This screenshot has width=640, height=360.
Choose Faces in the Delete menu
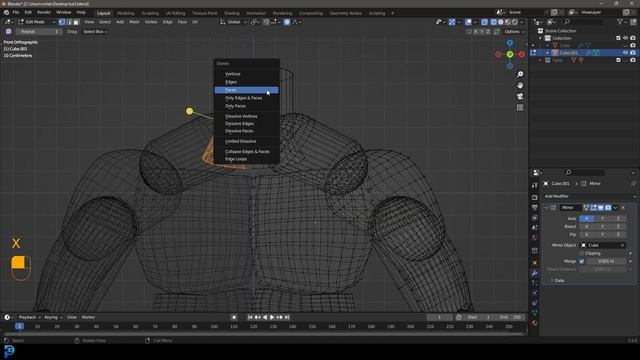click(x=247, y=90)
